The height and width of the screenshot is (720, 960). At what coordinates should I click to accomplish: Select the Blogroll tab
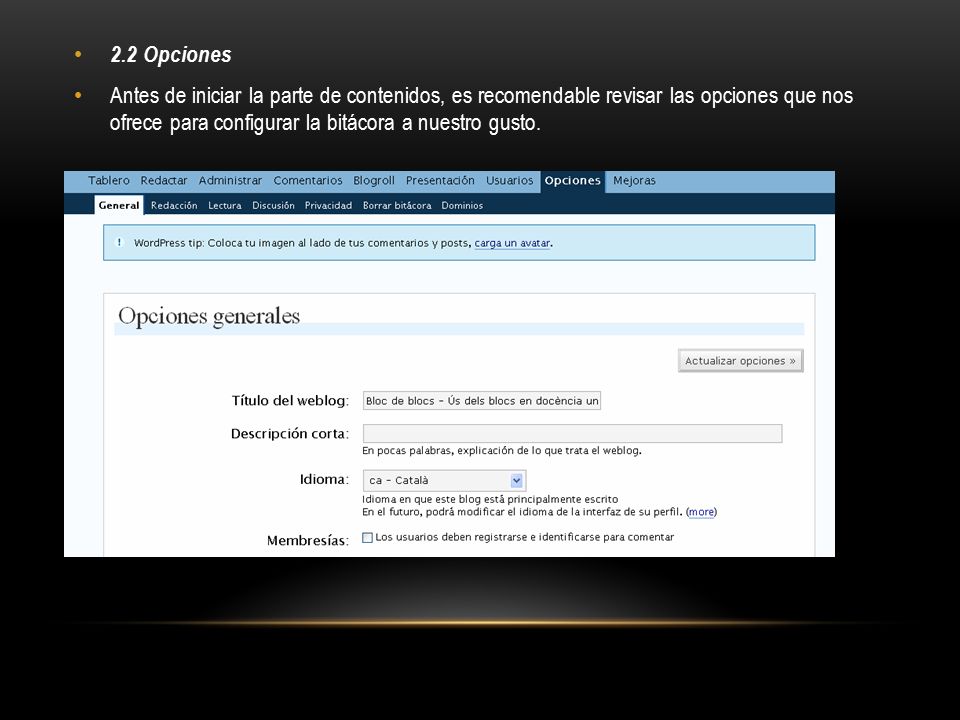pyautogui.click(x=373, y=181)
